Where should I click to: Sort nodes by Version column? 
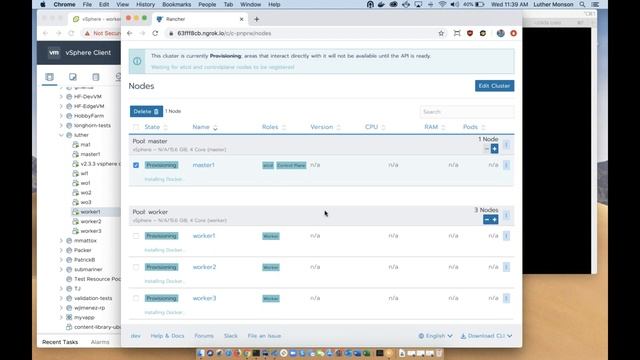pos(325,127)
